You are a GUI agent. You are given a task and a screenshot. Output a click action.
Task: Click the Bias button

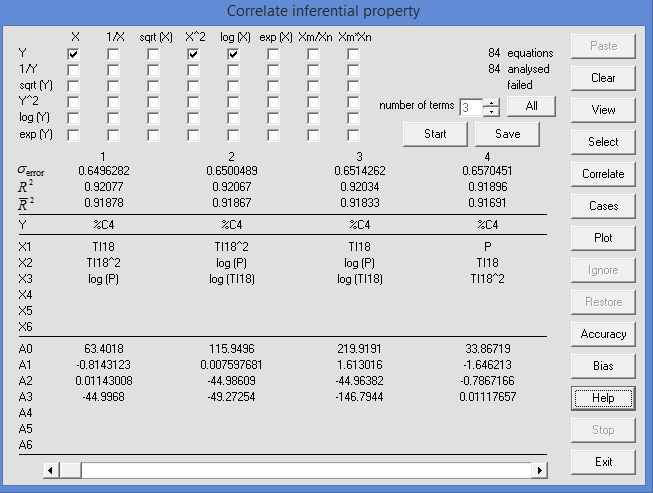pos(603,366)
